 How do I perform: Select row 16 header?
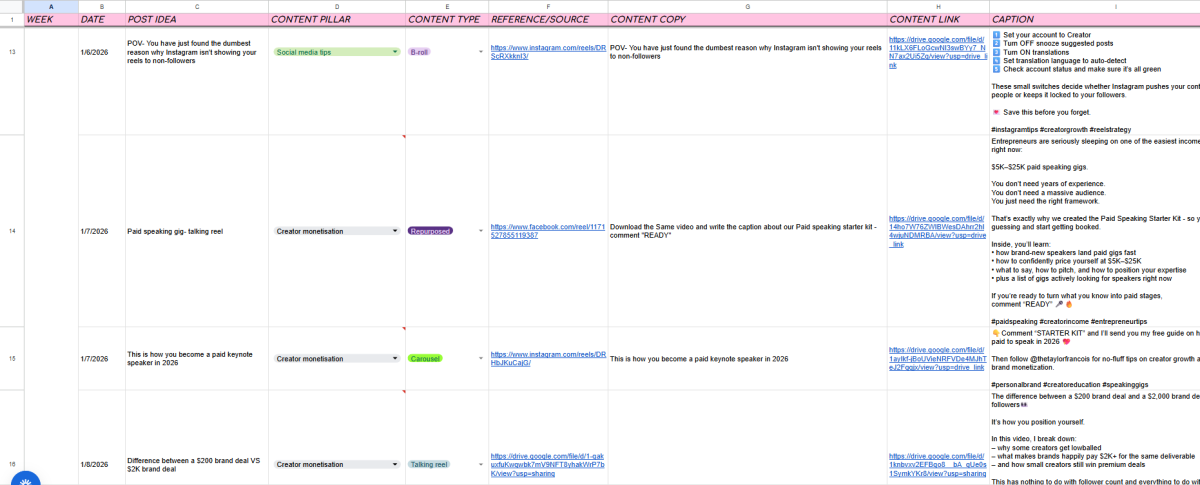coord(12,464)
